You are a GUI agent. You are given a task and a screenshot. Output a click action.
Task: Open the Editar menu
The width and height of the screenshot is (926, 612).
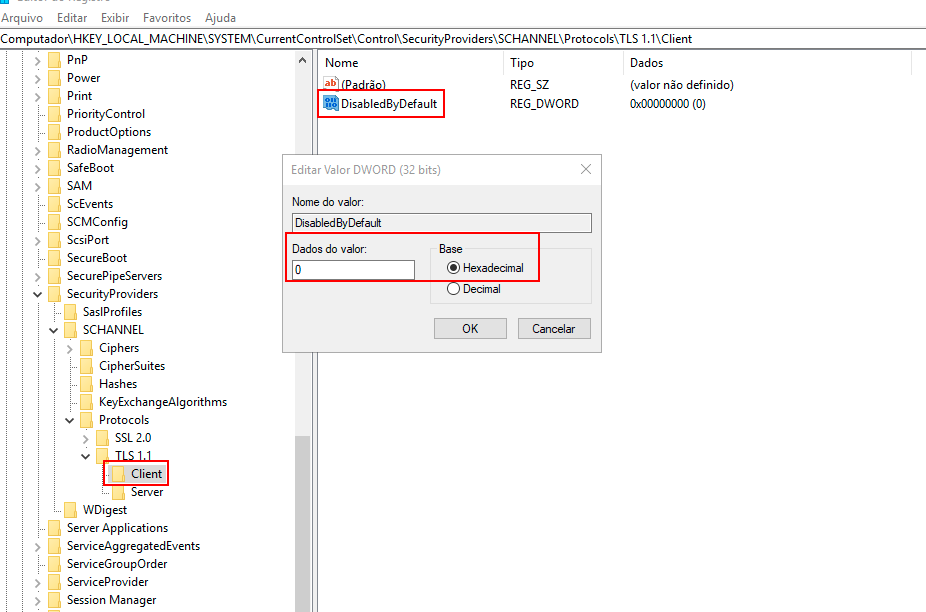[72, 18]
